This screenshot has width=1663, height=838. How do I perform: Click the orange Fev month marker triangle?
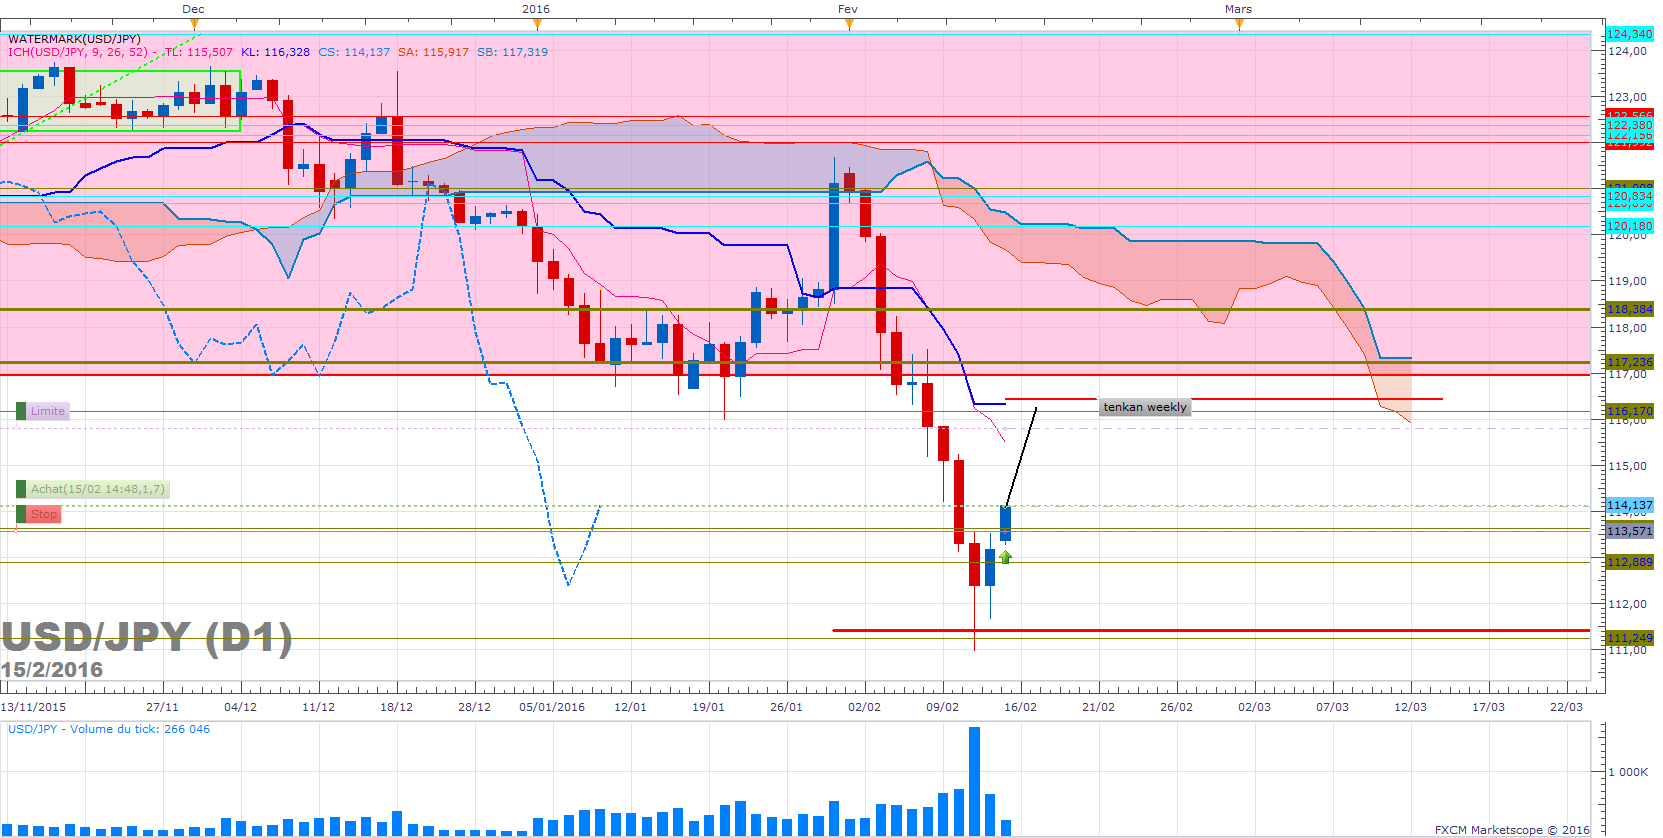click(849, 24)
